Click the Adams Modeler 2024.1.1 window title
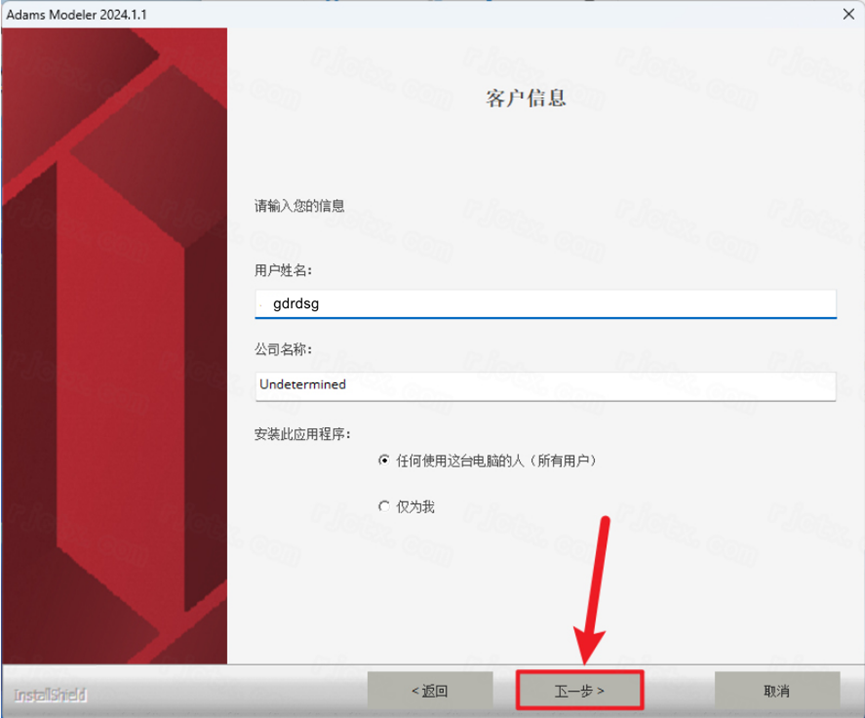This screenshot has height=718, width=865. click(x=77, y=15)
